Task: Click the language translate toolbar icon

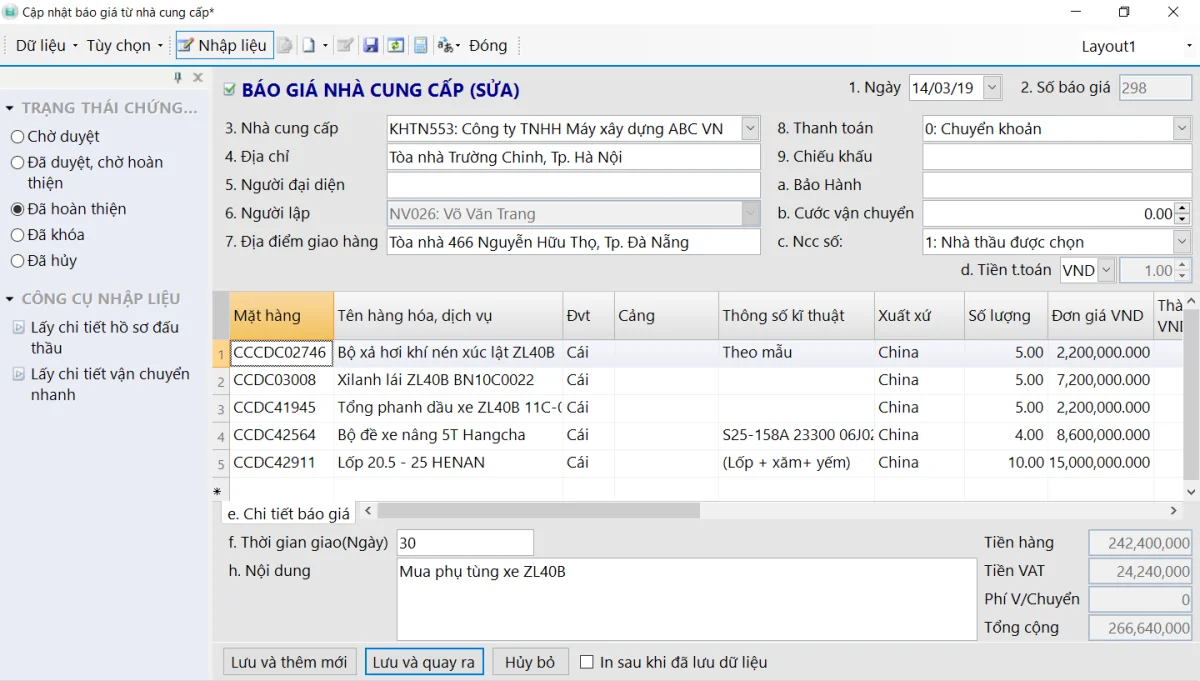Action: tap(446, 46)
